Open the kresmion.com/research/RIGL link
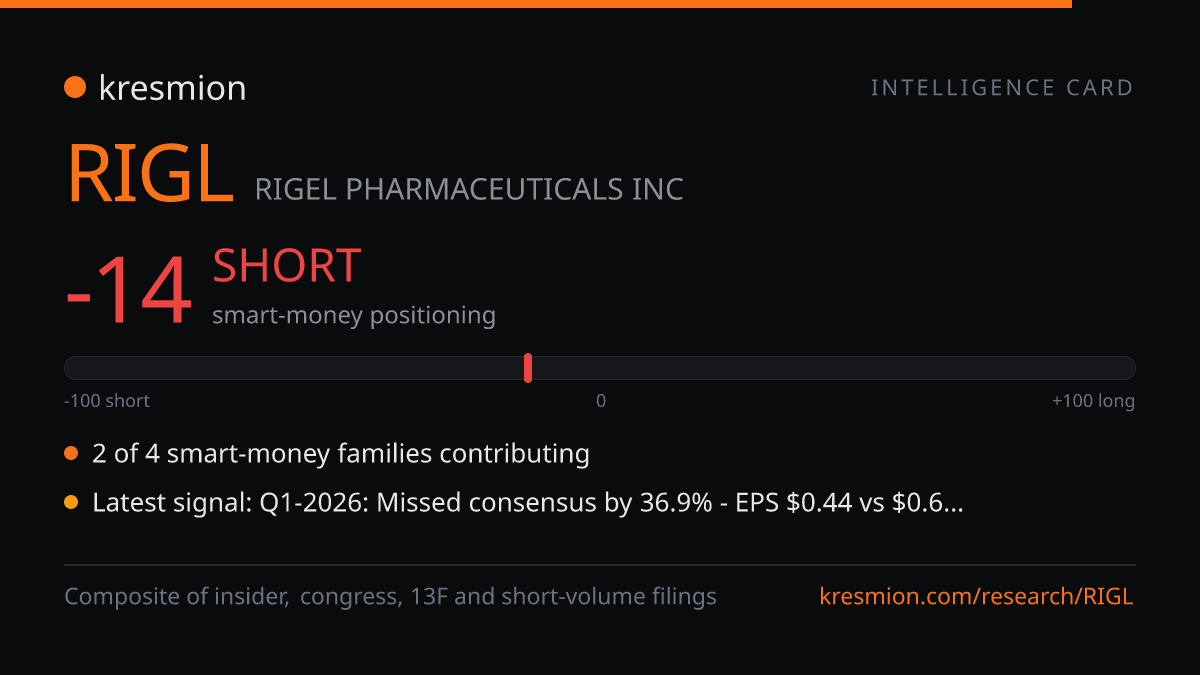Screen dimensions: 1200x675 coord(977,597)
